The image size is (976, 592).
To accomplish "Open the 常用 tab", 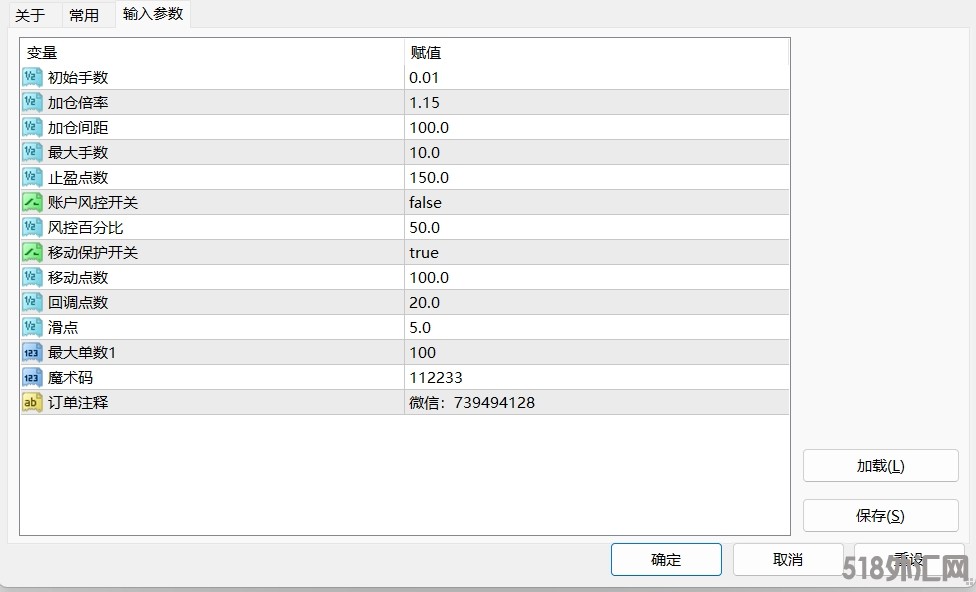I will click(x=84, y=15).
